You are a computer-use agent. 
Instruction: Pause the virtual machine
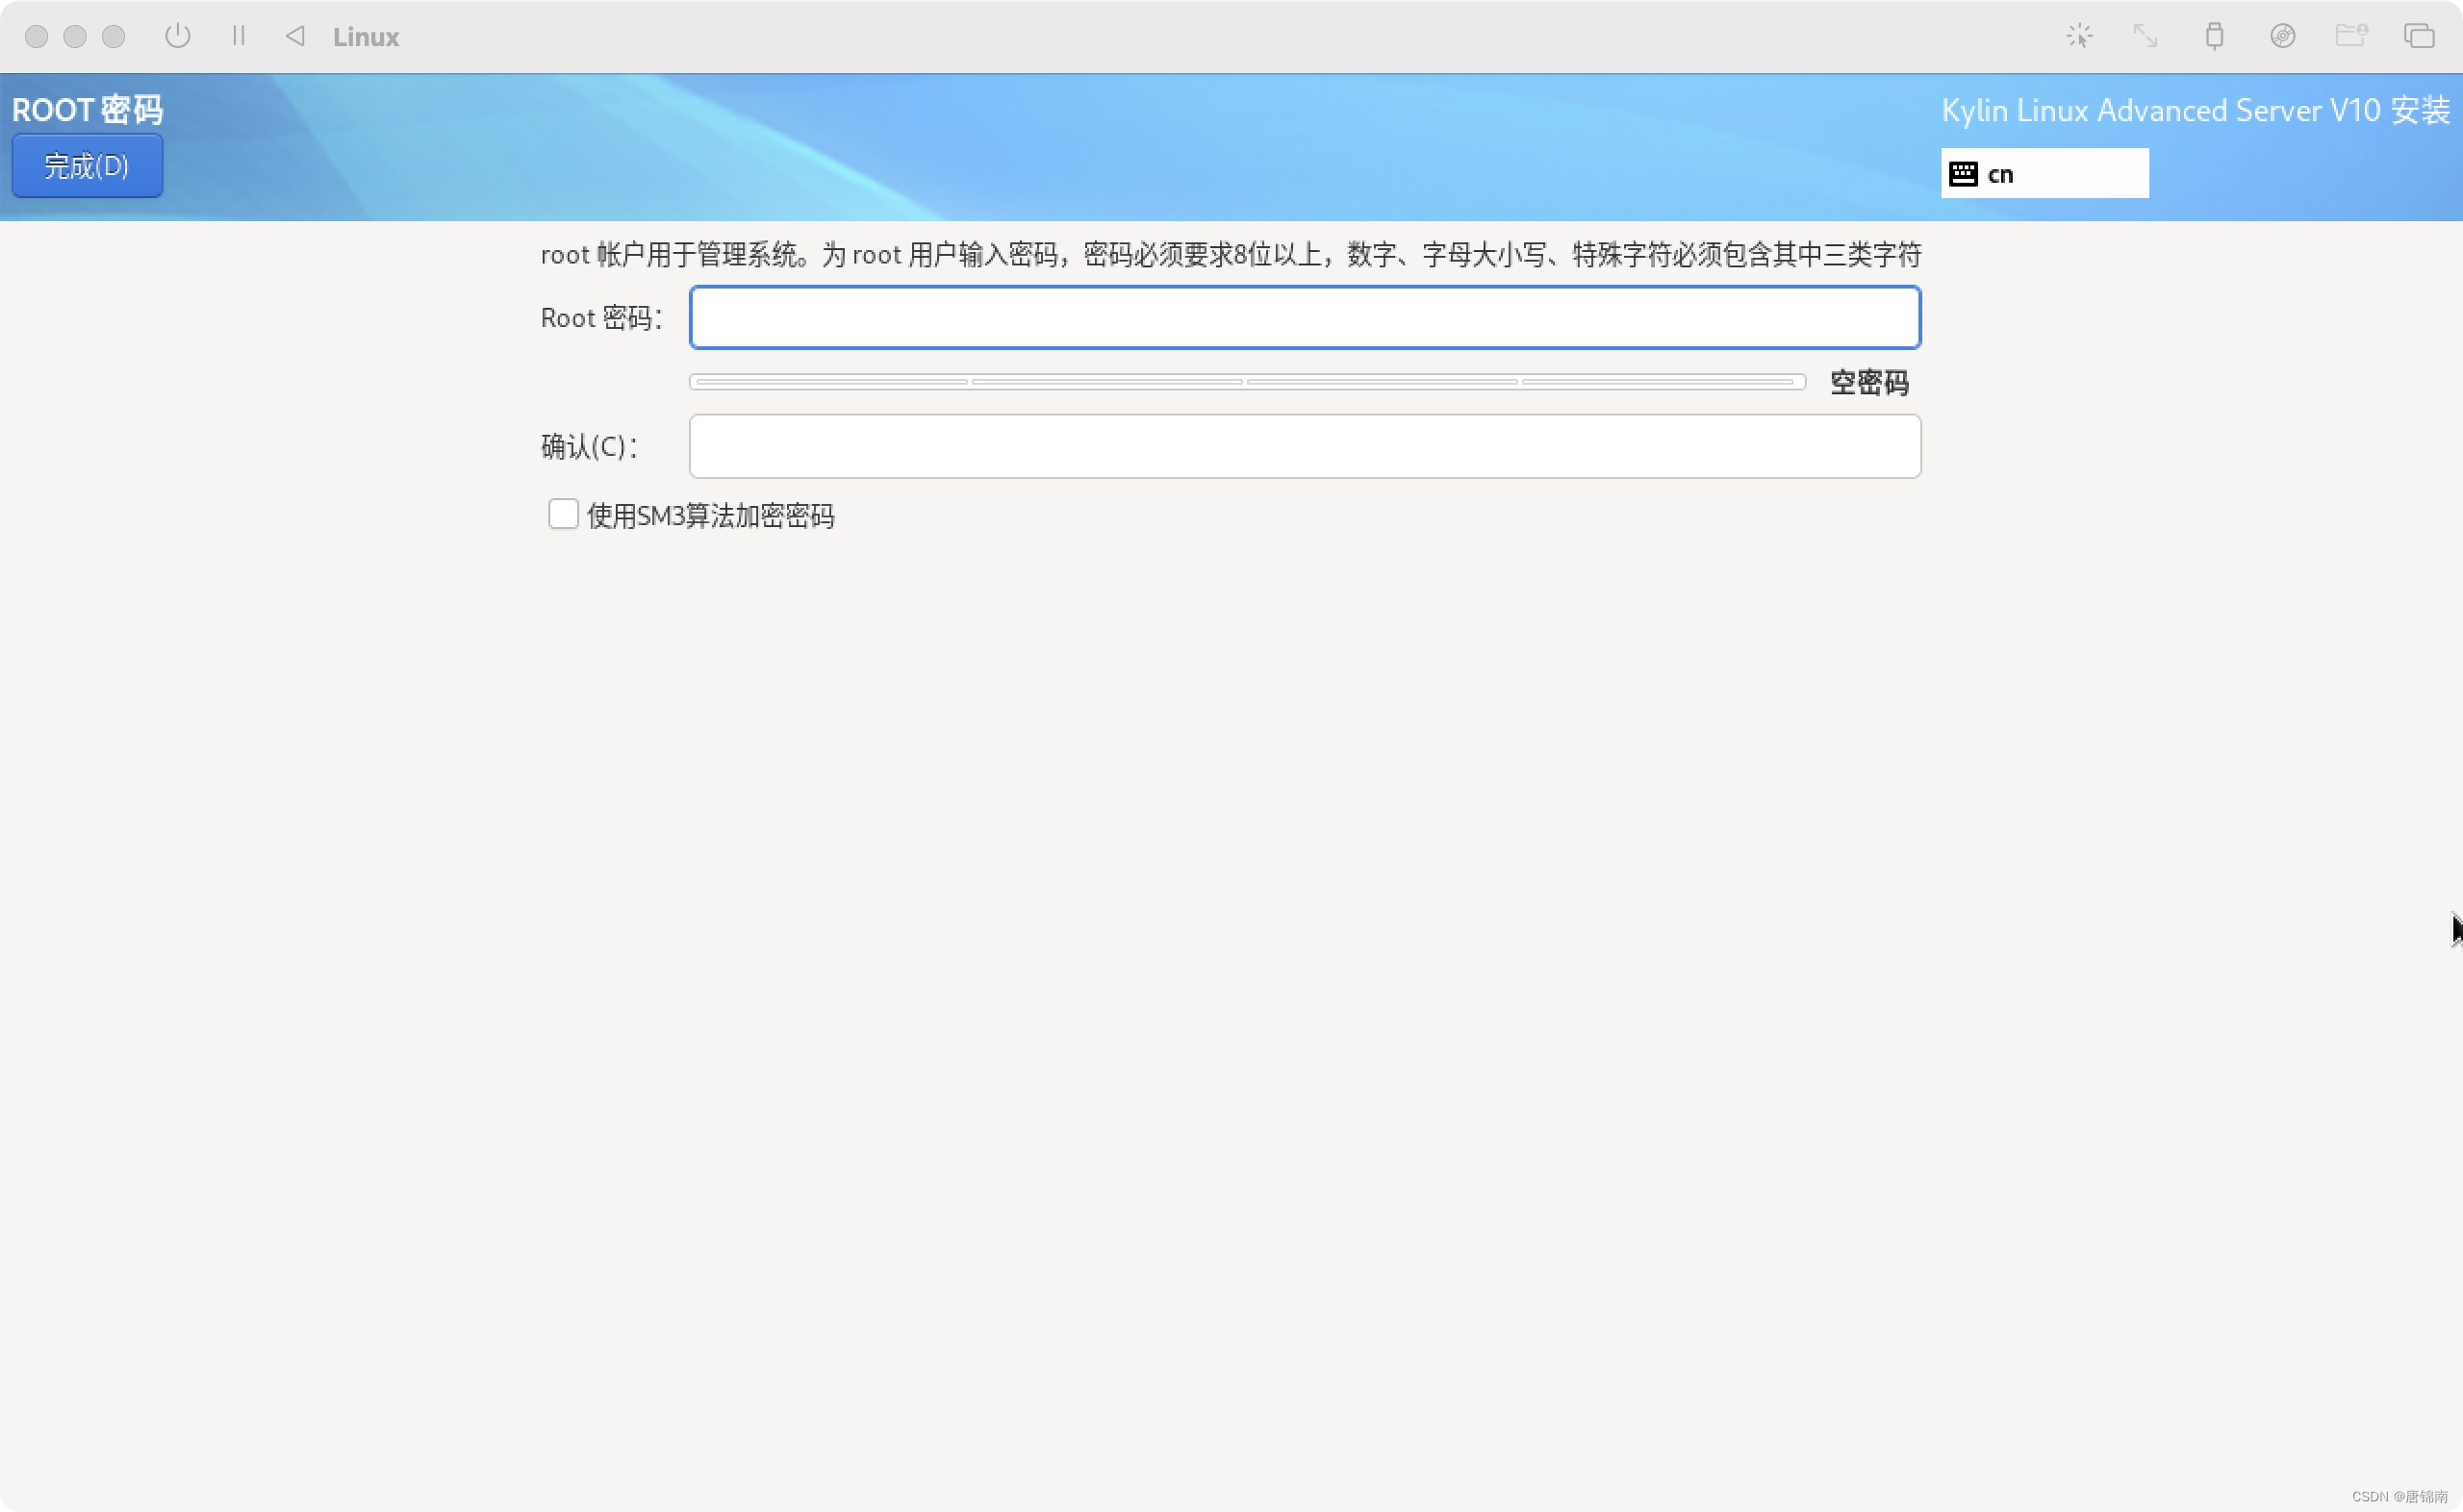point(238,36)
